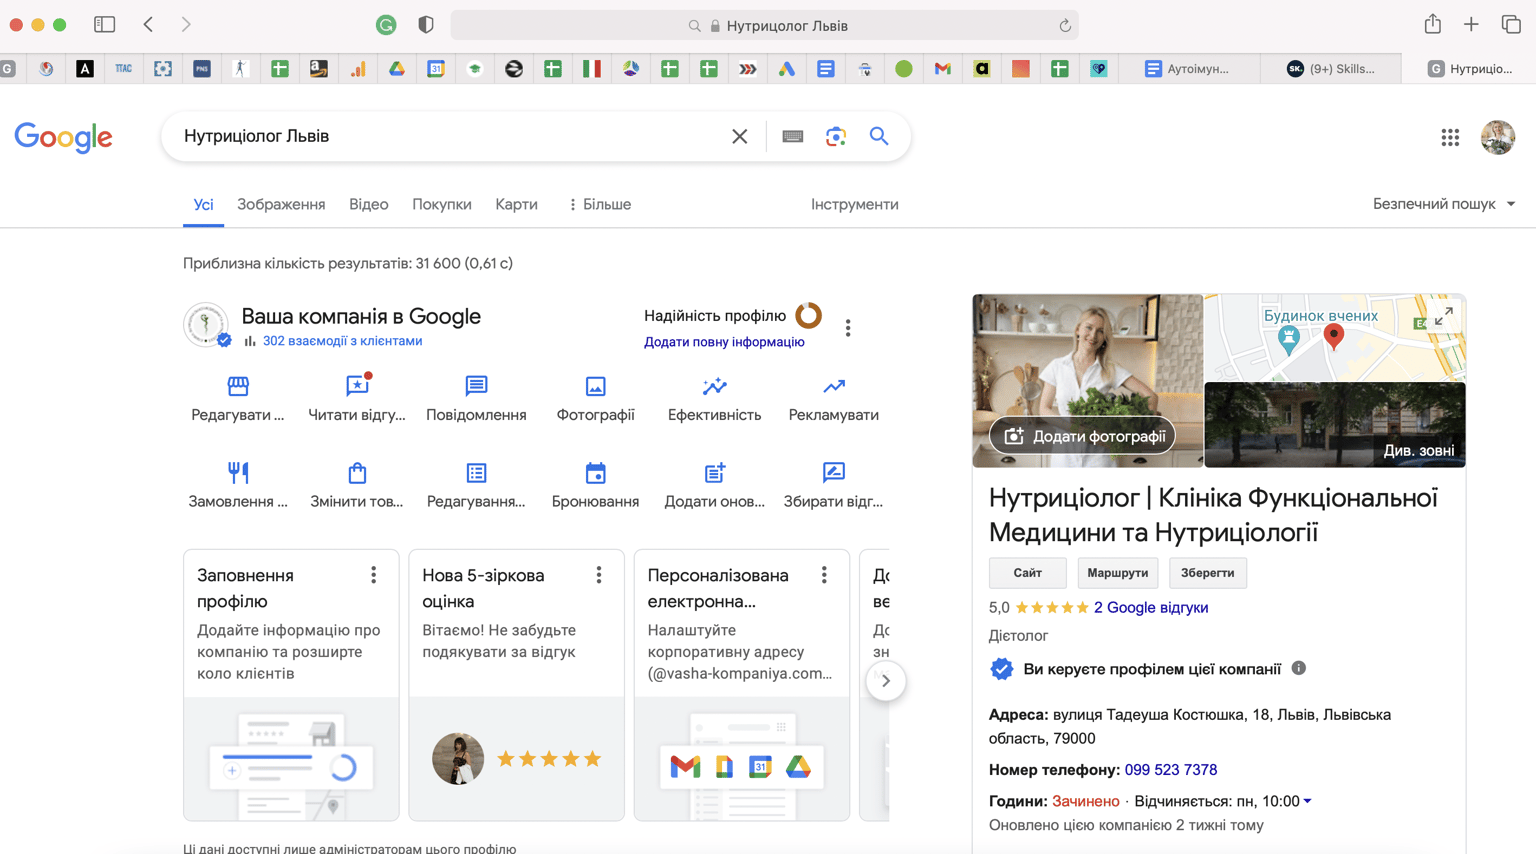Open the Google apps grid
The width and height of the screenshot is (1536, 854).
pos(1450,137)
